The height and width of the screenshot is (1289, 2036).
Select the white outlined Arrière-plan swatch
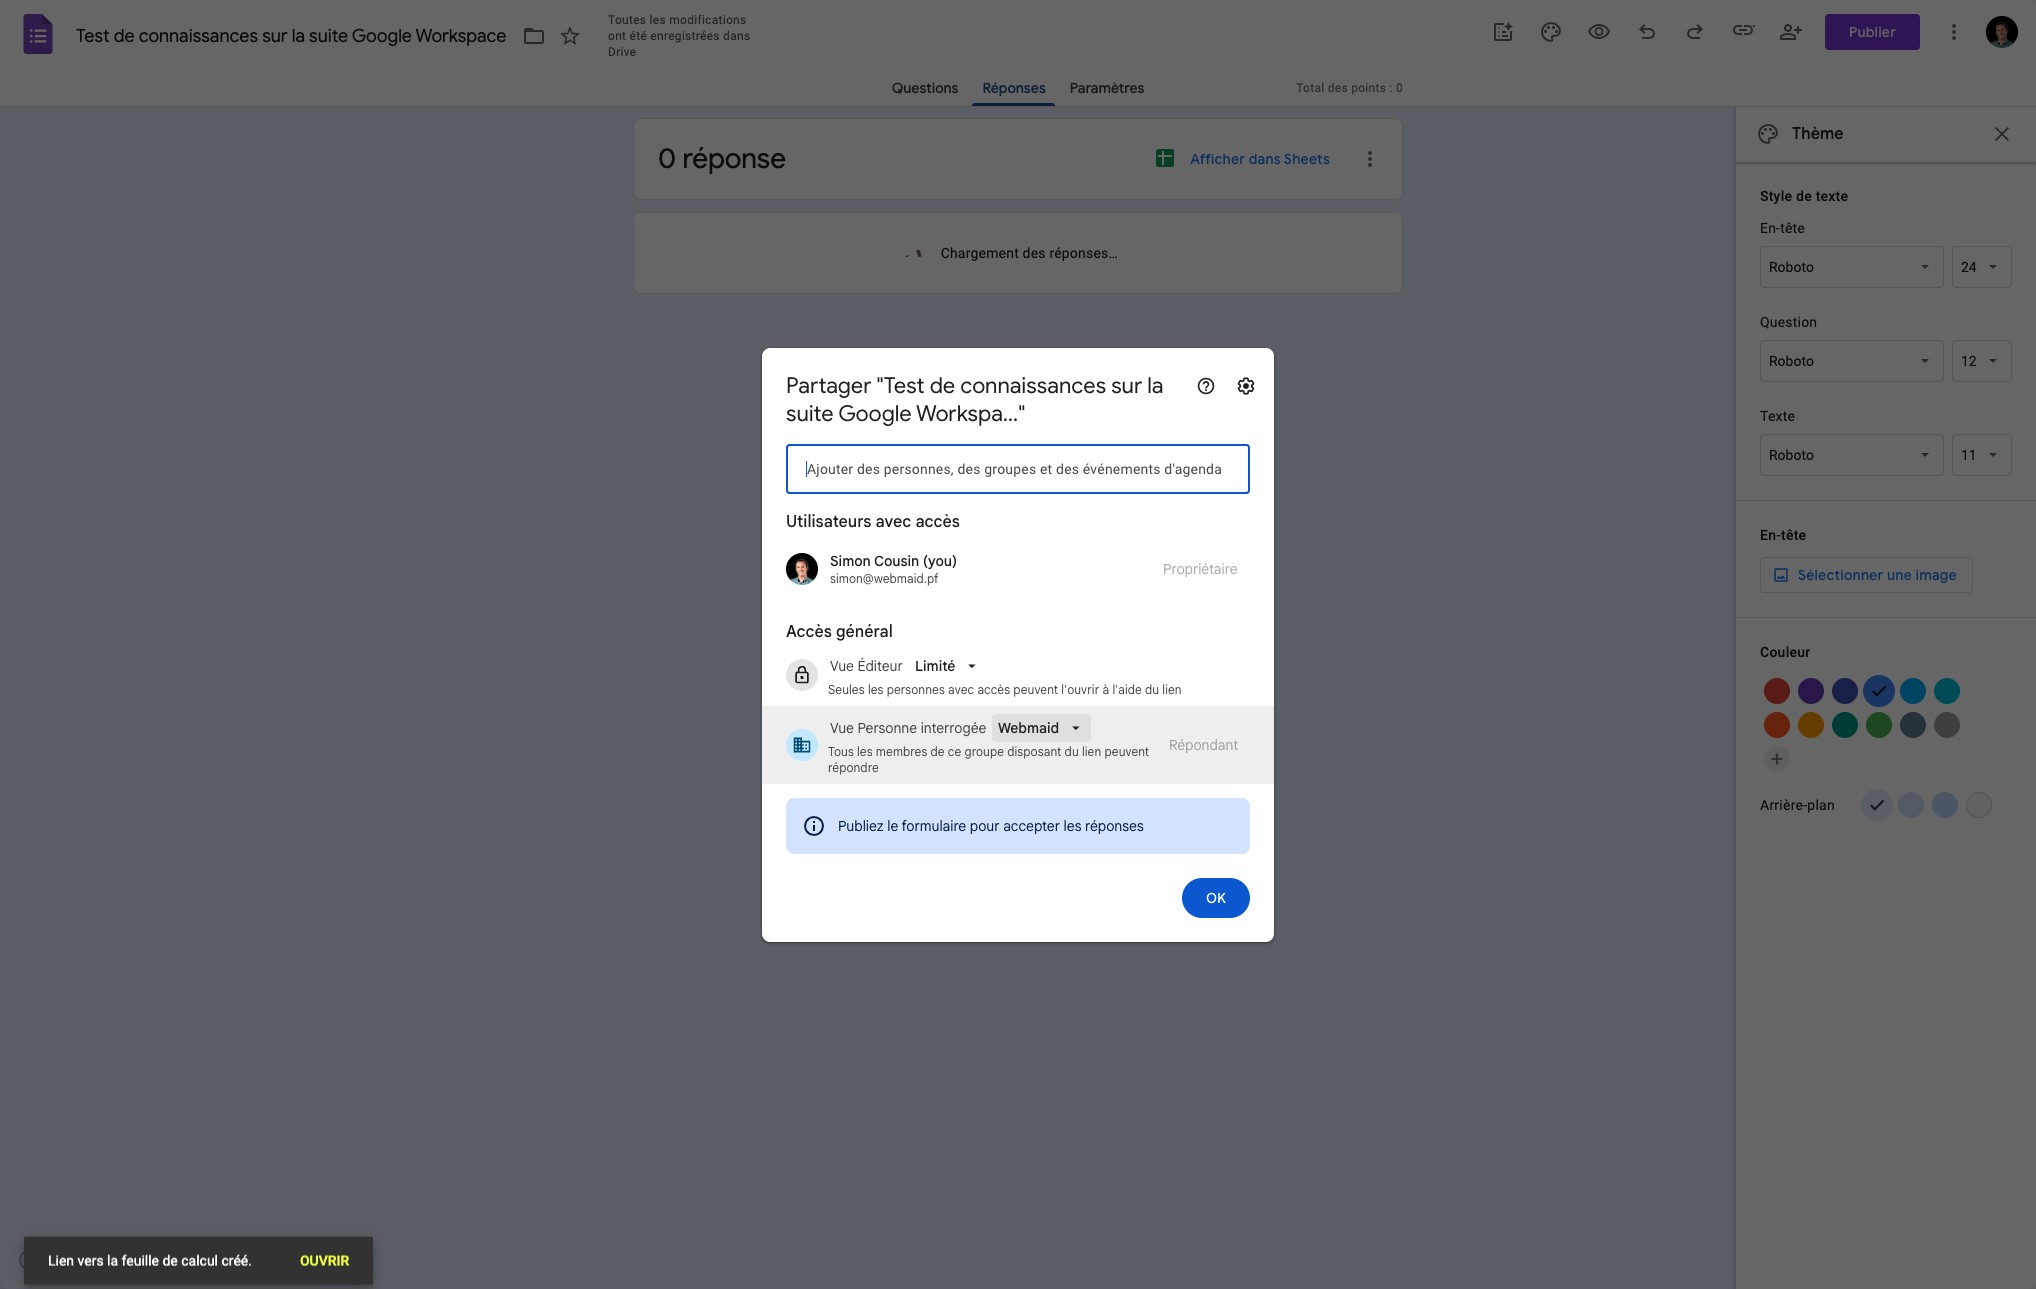(1979, 805)
